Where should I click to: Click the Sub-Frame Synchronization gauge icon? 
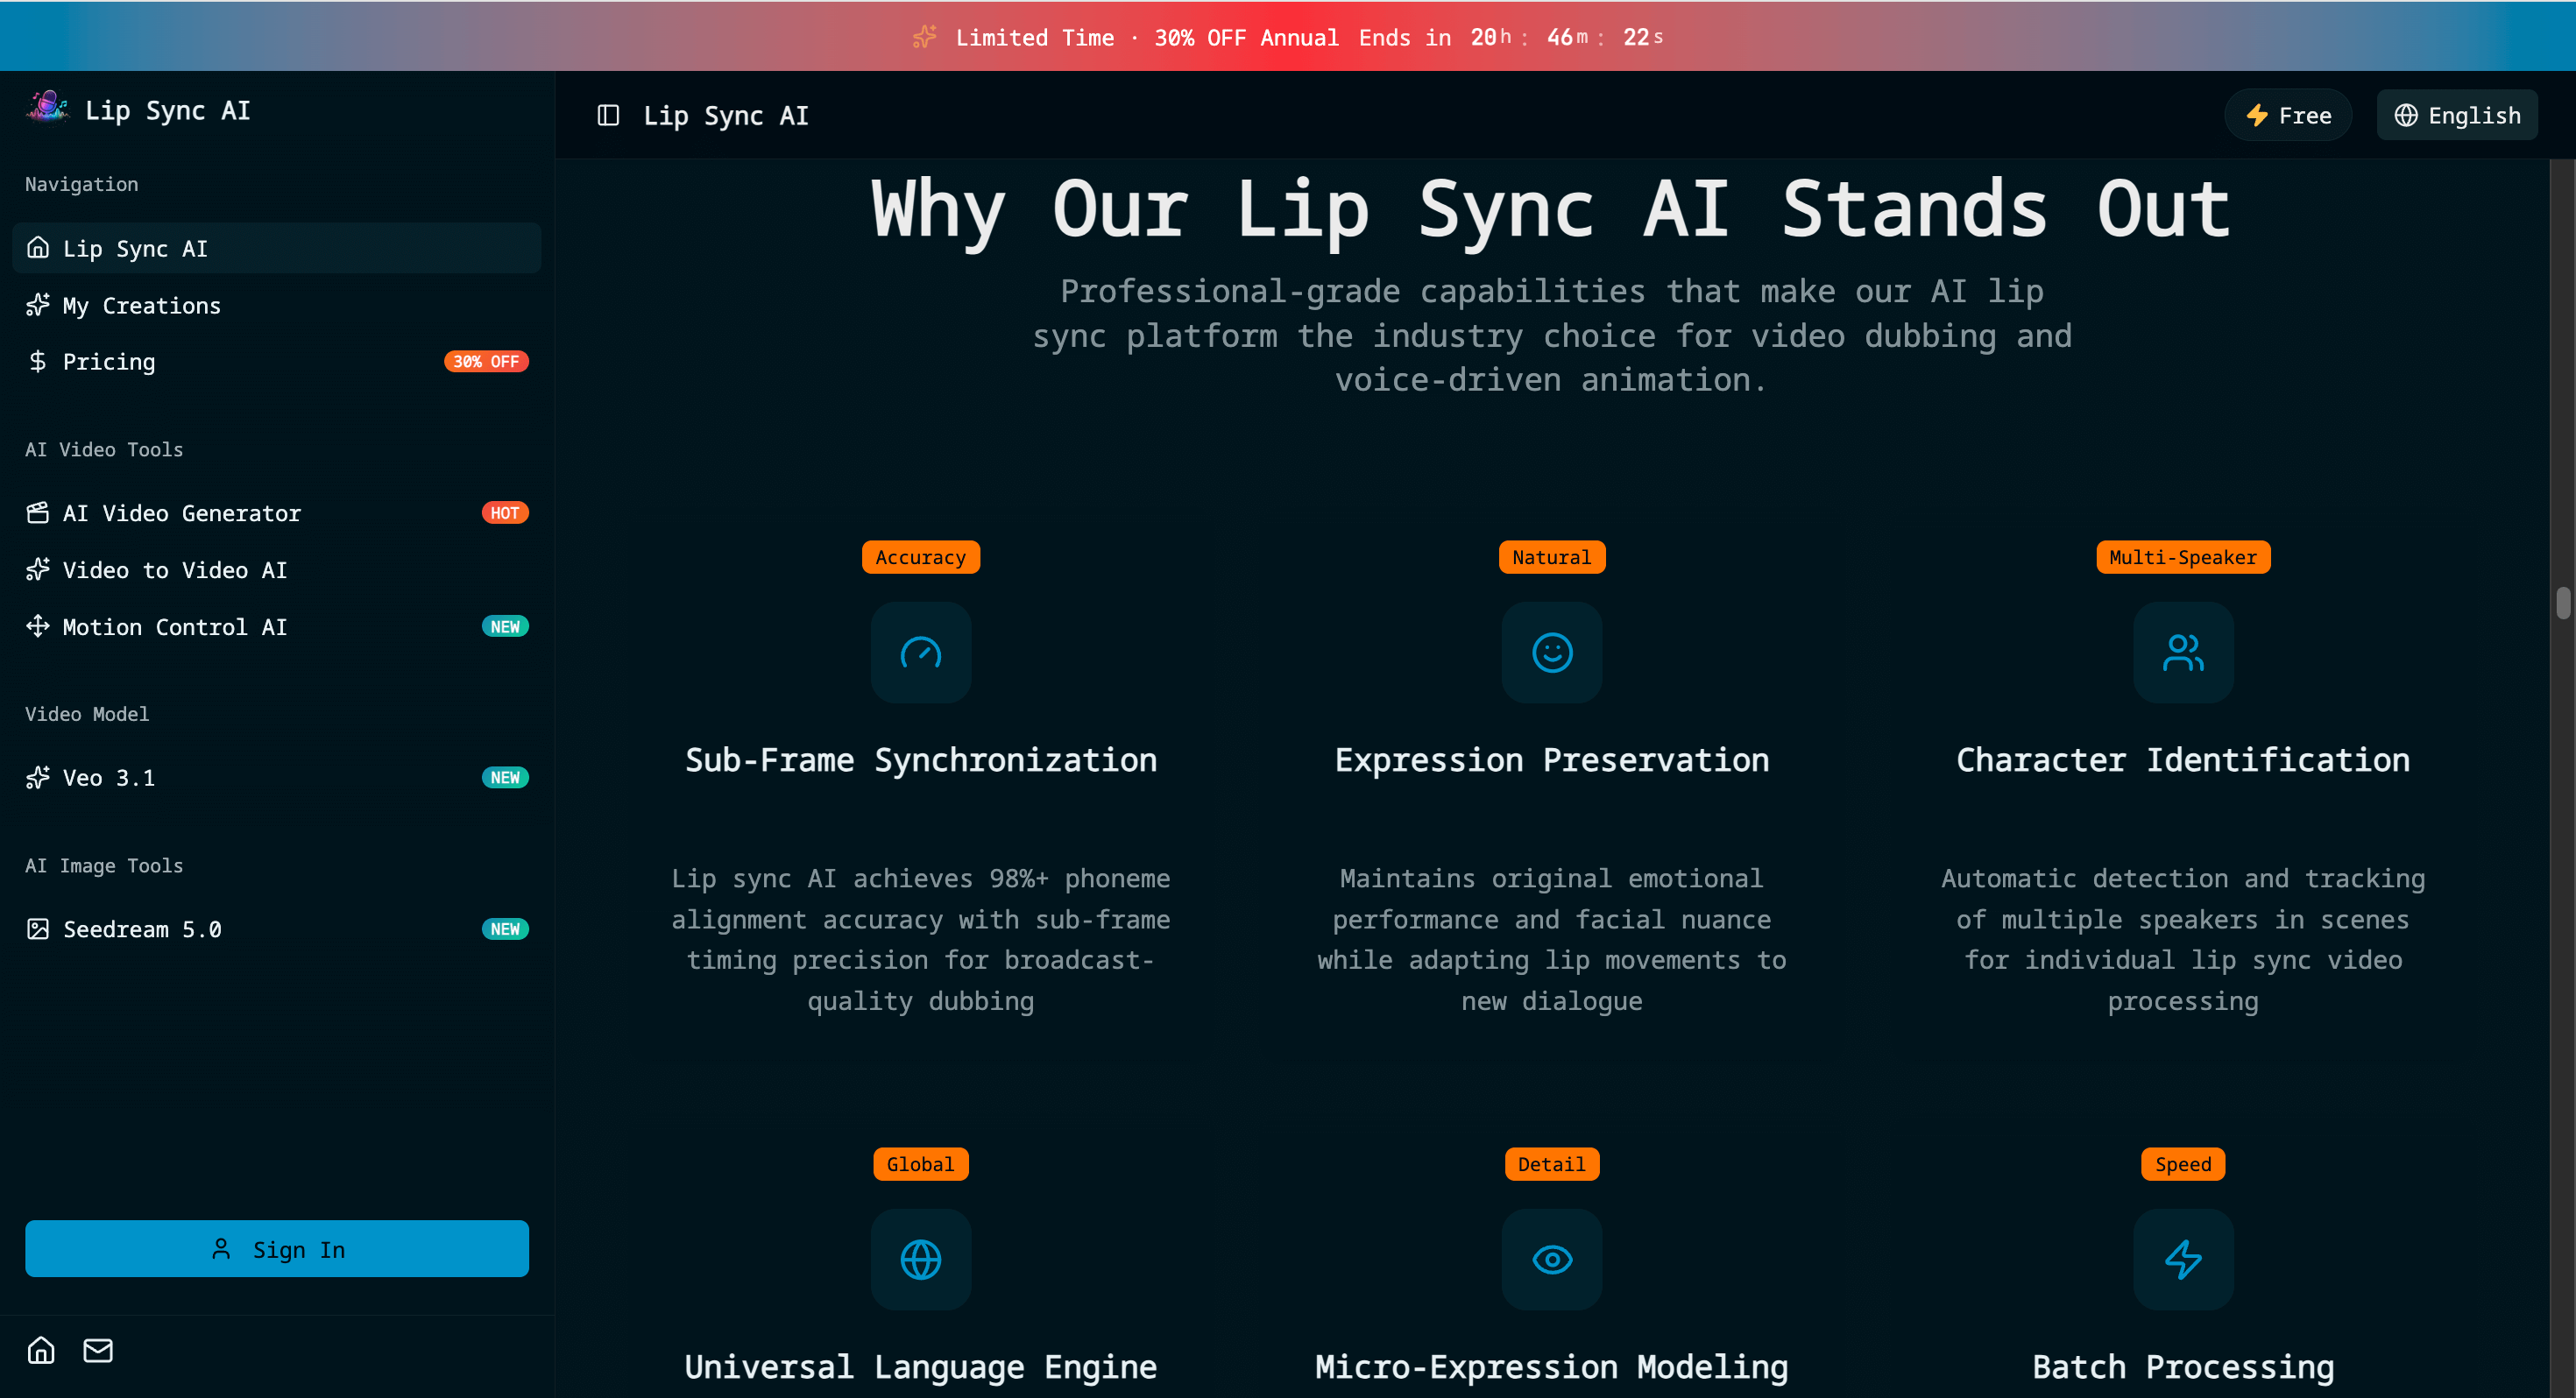coord(920,653)
